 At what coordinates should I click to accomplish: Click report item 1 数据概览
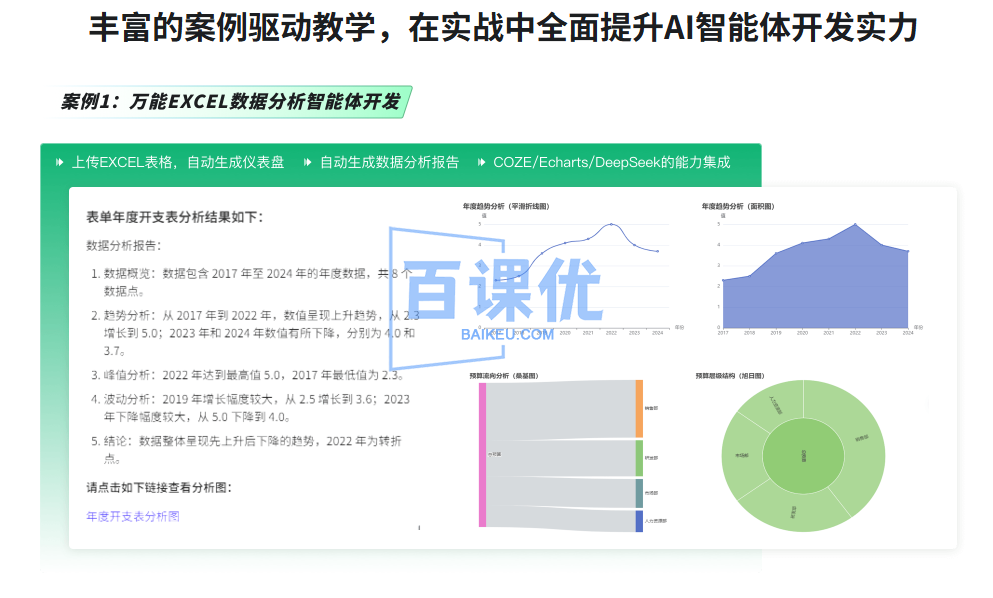pyautogui.click(x=253, y=282)
